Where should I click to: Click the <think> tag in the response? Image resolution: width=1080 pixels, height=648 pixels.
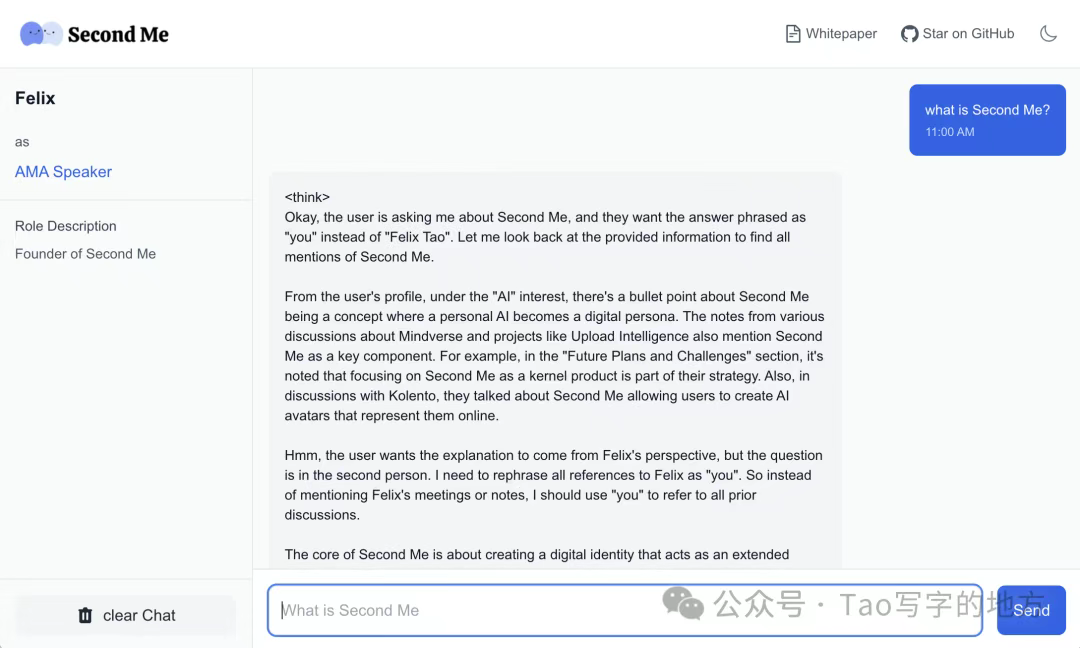(307, 197)
